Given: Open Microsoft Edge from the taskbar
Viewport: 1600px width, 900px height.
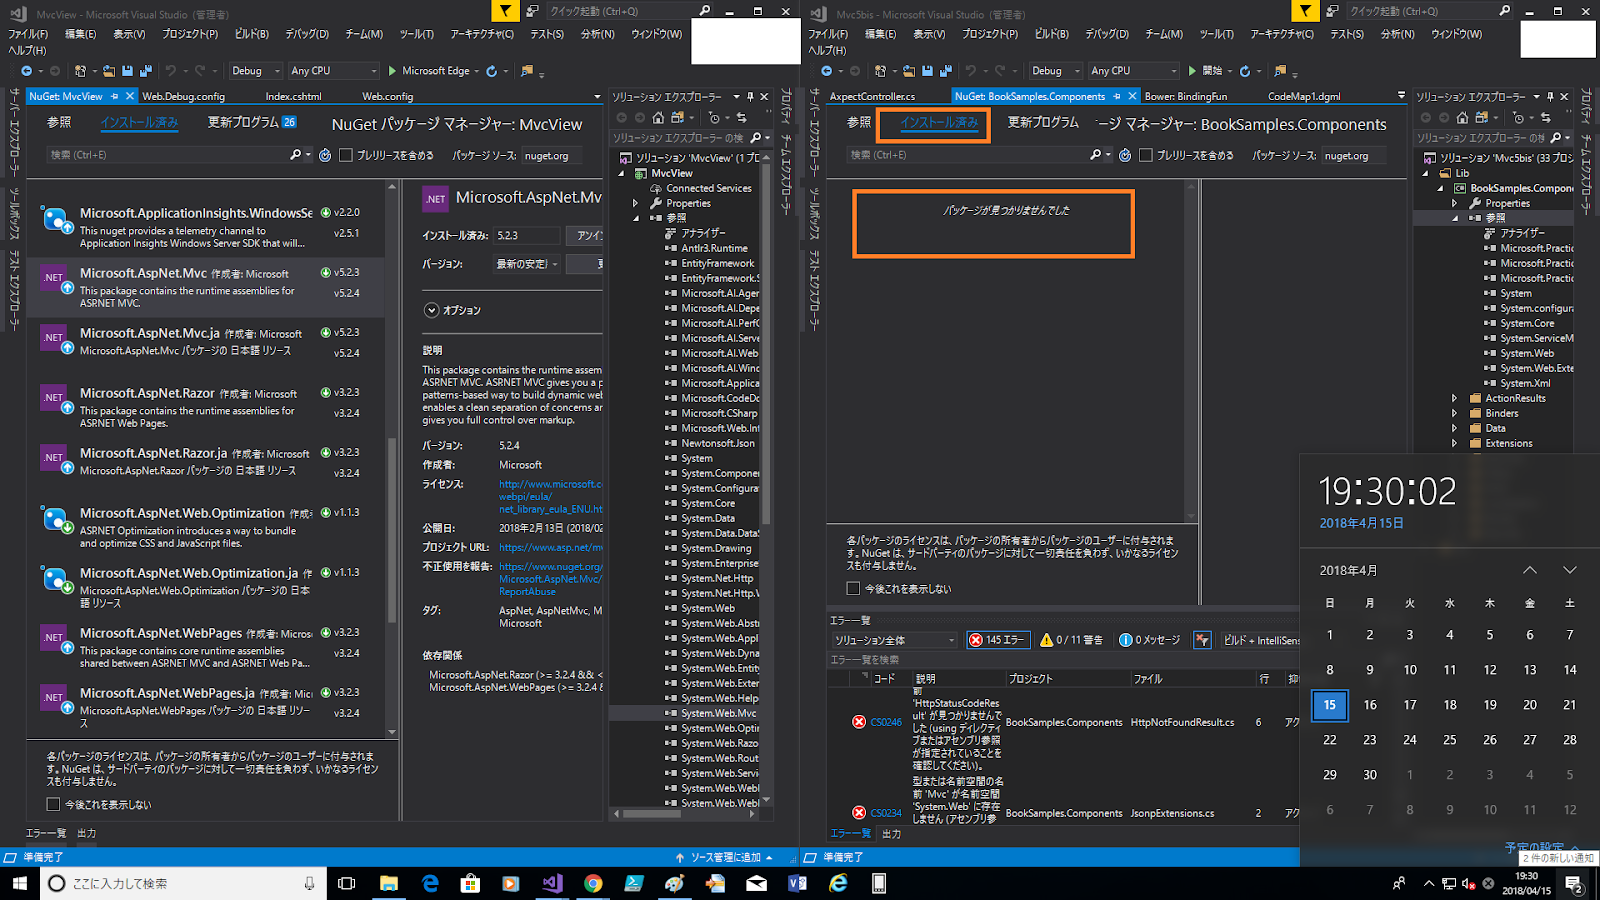Looking at the screenshot, I should [430, 883].
